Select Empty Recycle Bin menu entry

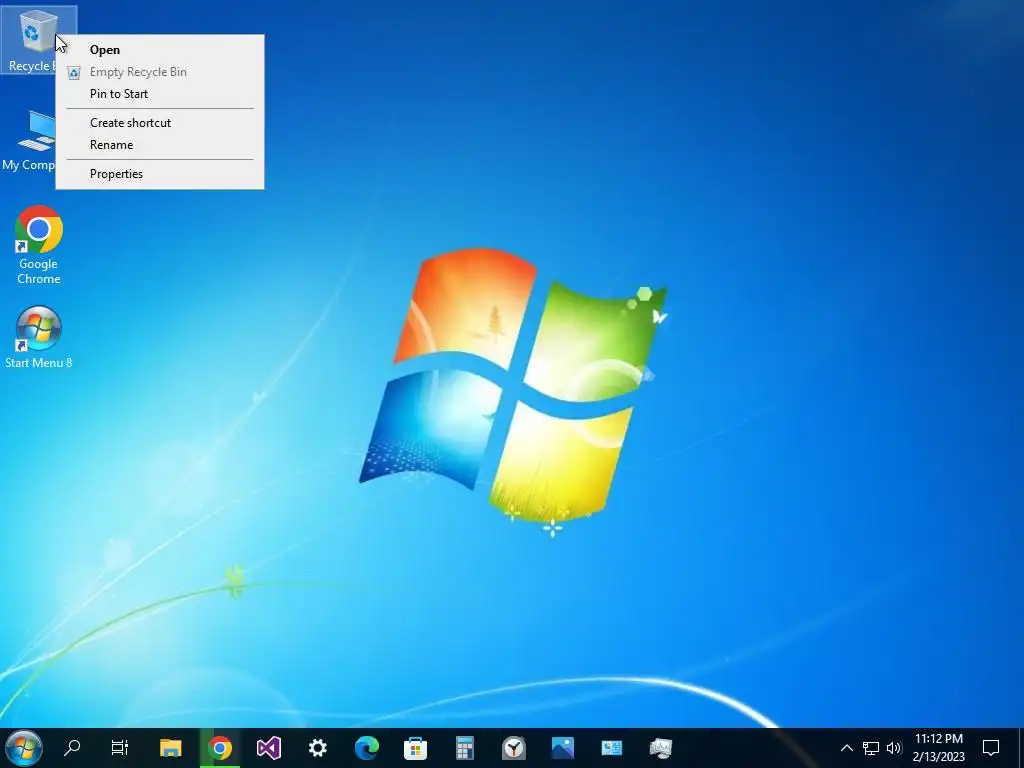160,72
